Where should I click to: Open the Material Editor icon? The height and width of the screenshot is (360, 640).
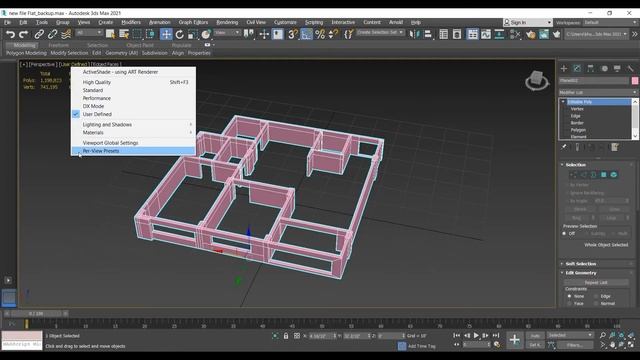point(516,34)
